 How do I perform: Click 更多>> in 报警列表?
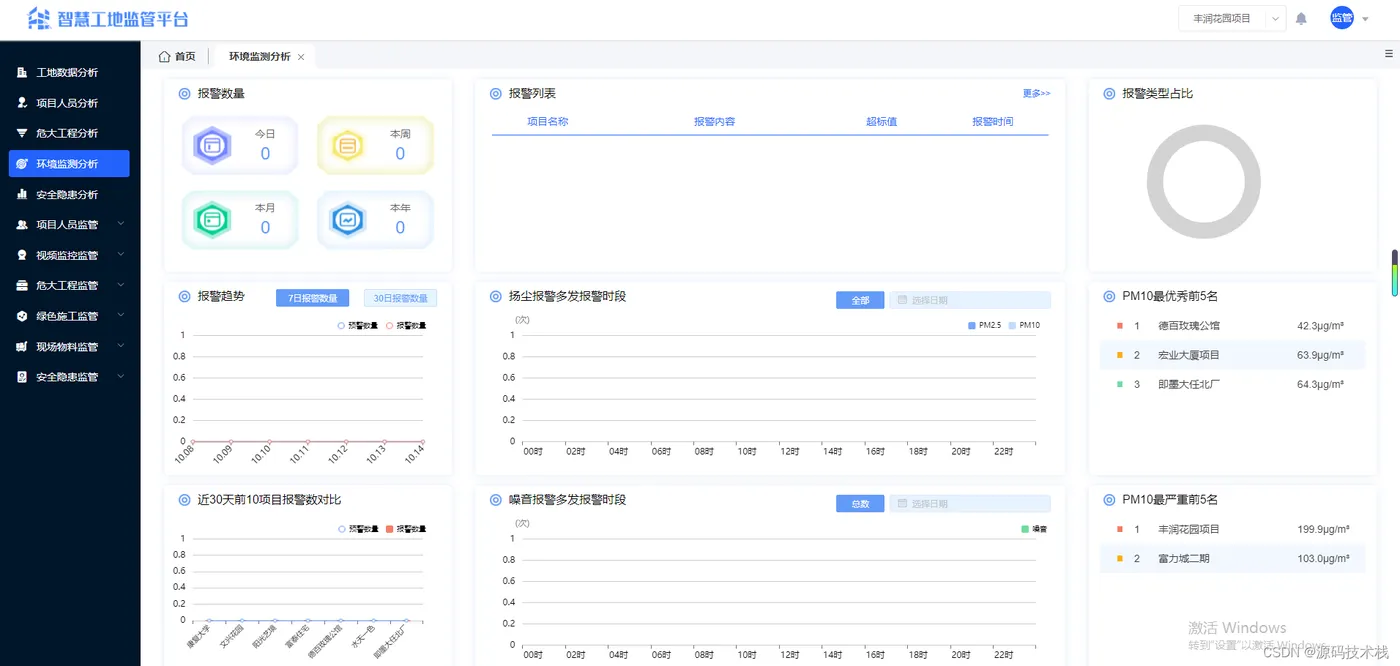(1036, 94)
